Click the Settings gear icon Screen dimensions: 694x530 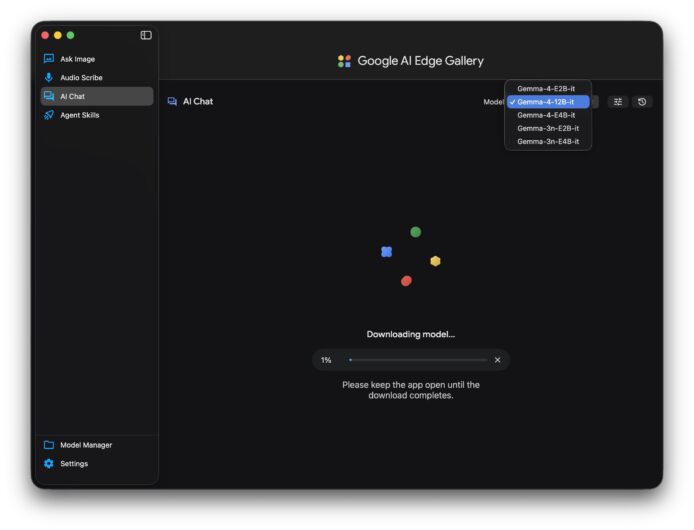click(x=49, y=464)
